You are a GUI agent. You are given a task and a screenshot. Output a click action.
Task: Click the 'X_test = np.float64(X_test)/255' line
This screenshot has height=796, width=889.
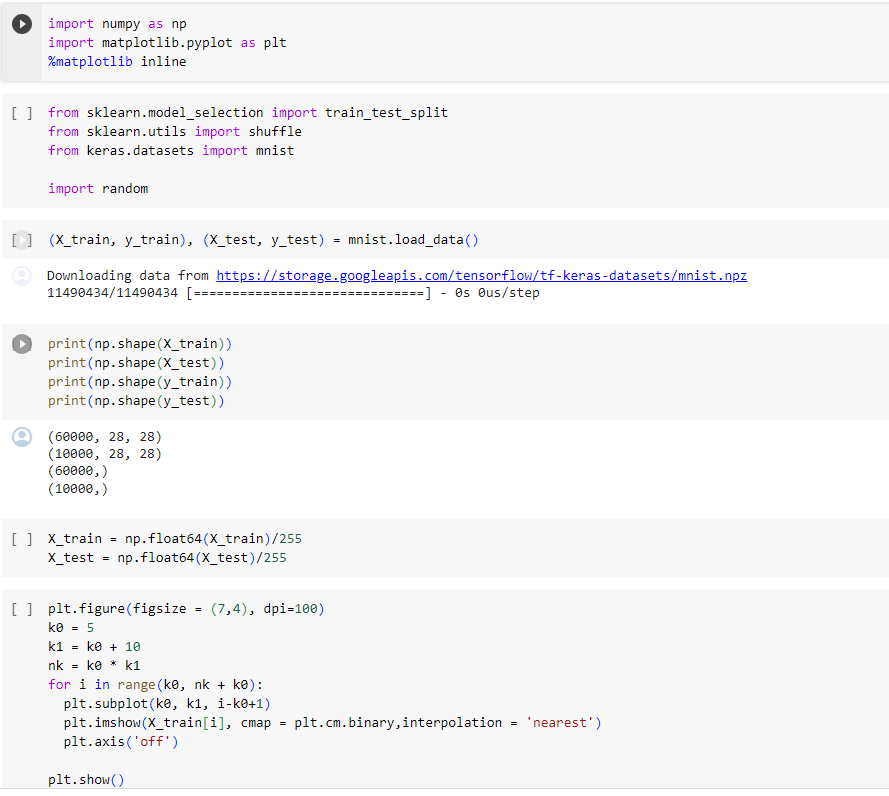pyautogui.click(x=167, y=557)
